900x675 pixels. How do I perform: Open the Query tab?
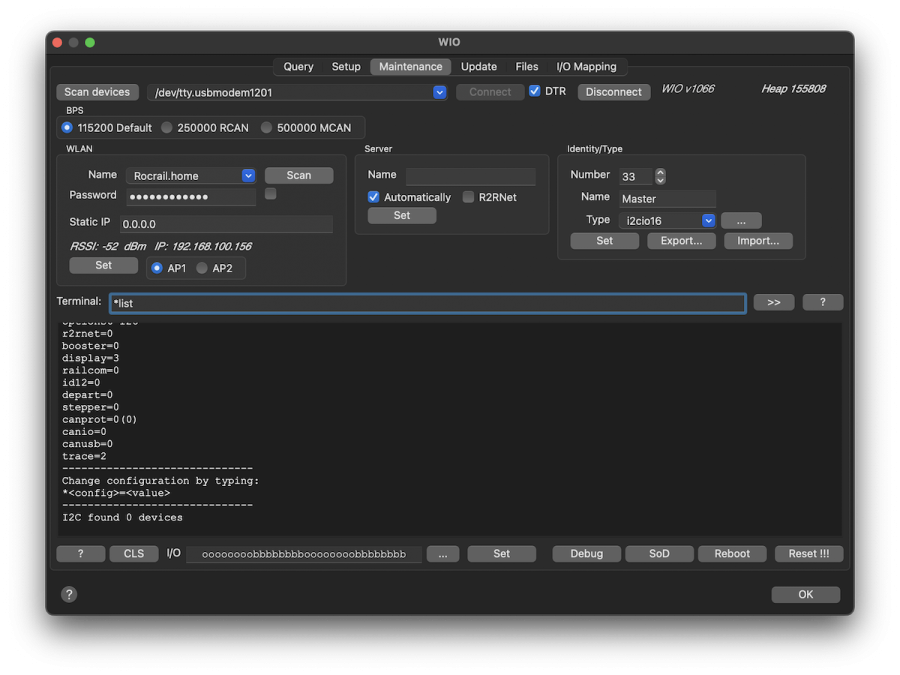(x=298, y=67)
